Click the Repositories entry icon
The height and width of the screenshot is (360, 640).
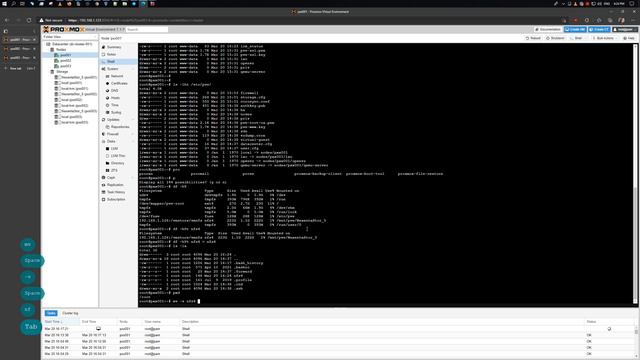(x=107, y=127)
